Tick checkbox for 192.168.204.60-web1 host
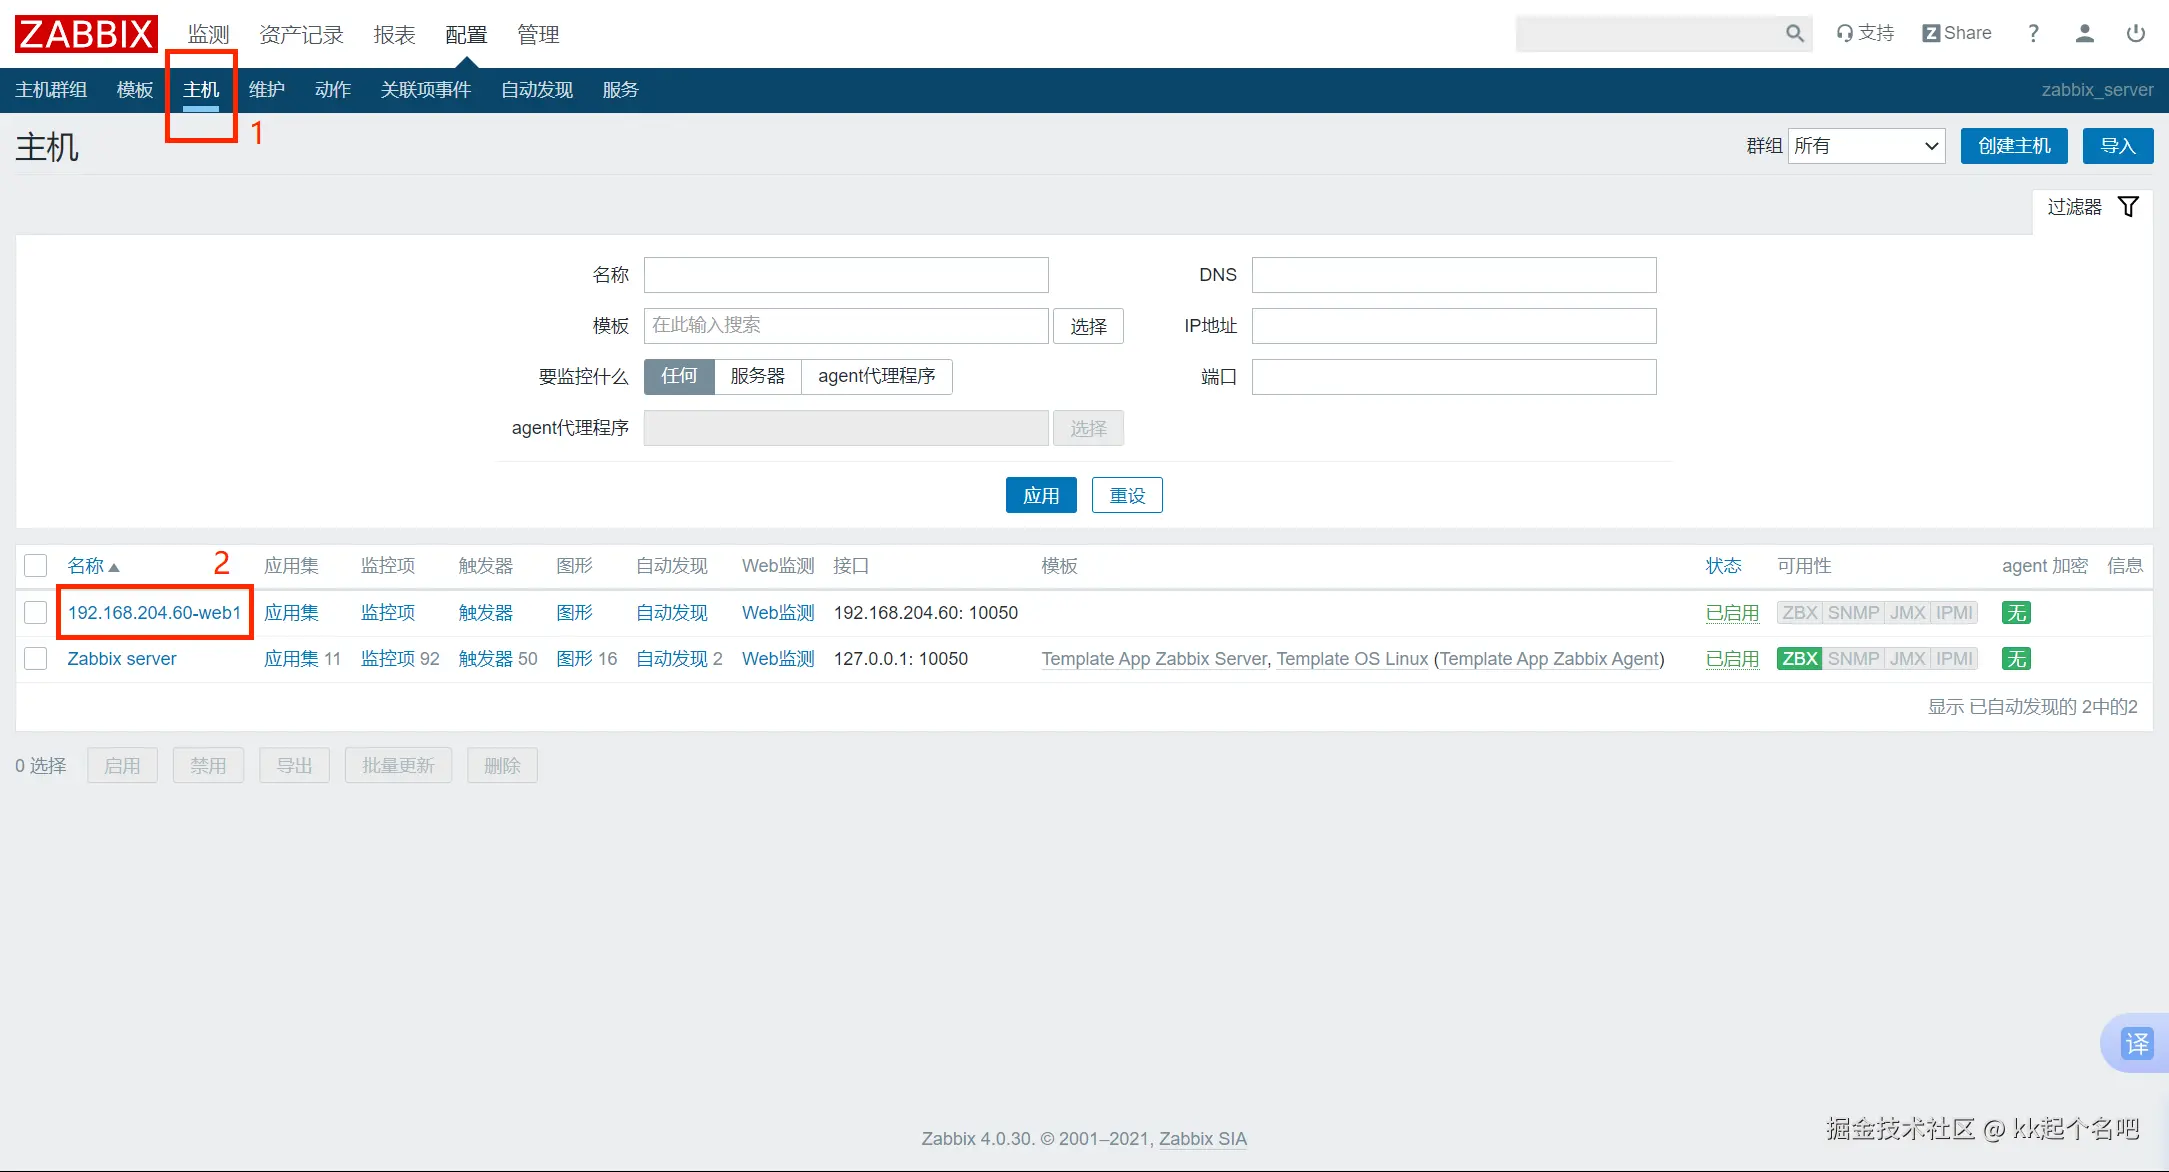 (x=36, y=613)
